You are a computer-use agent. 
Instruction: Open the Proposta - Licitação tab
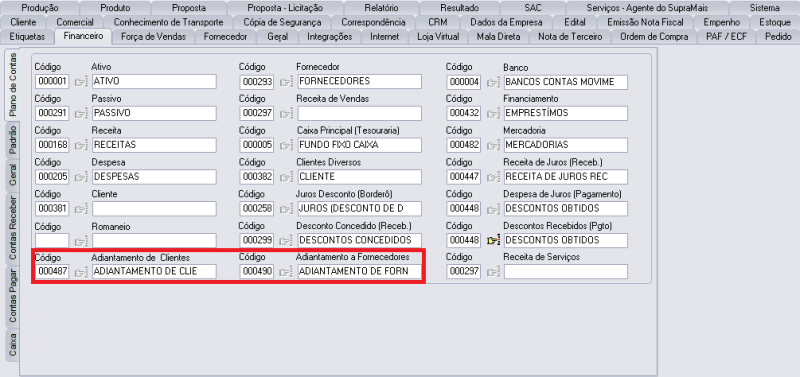coord(285,8)
